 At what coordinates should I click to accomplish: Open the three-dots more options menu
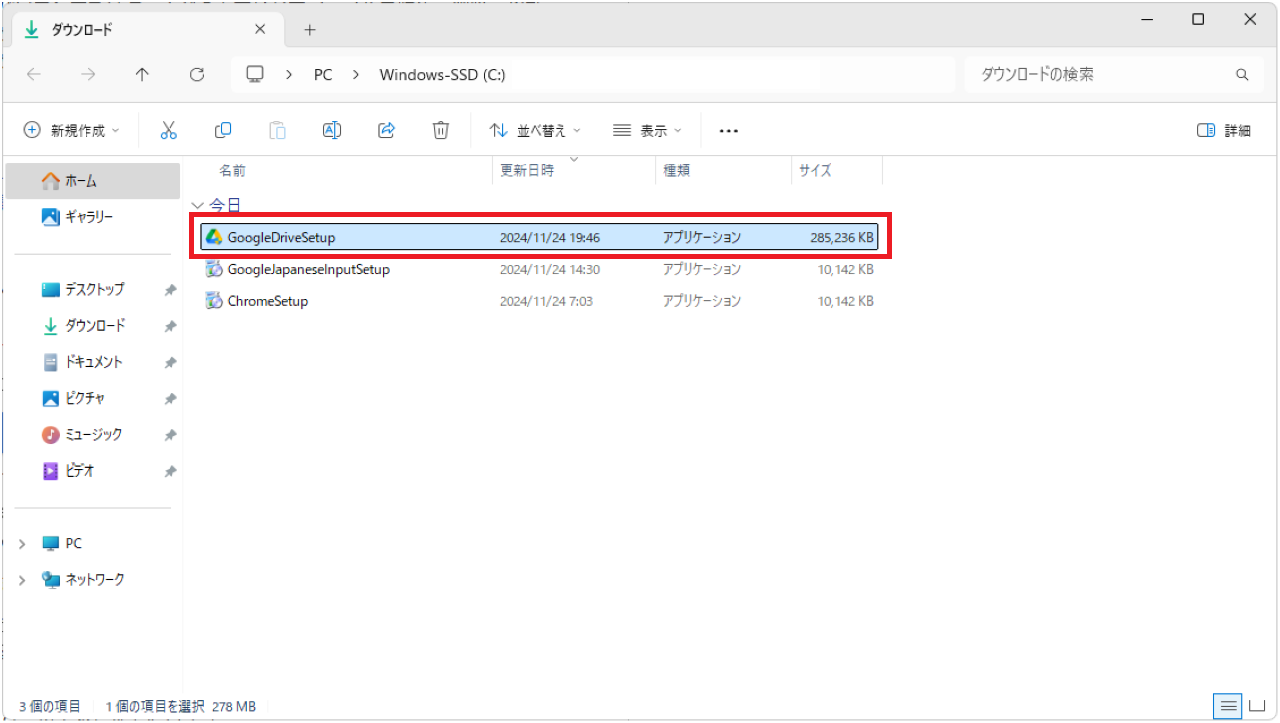[x=728, y=131]
